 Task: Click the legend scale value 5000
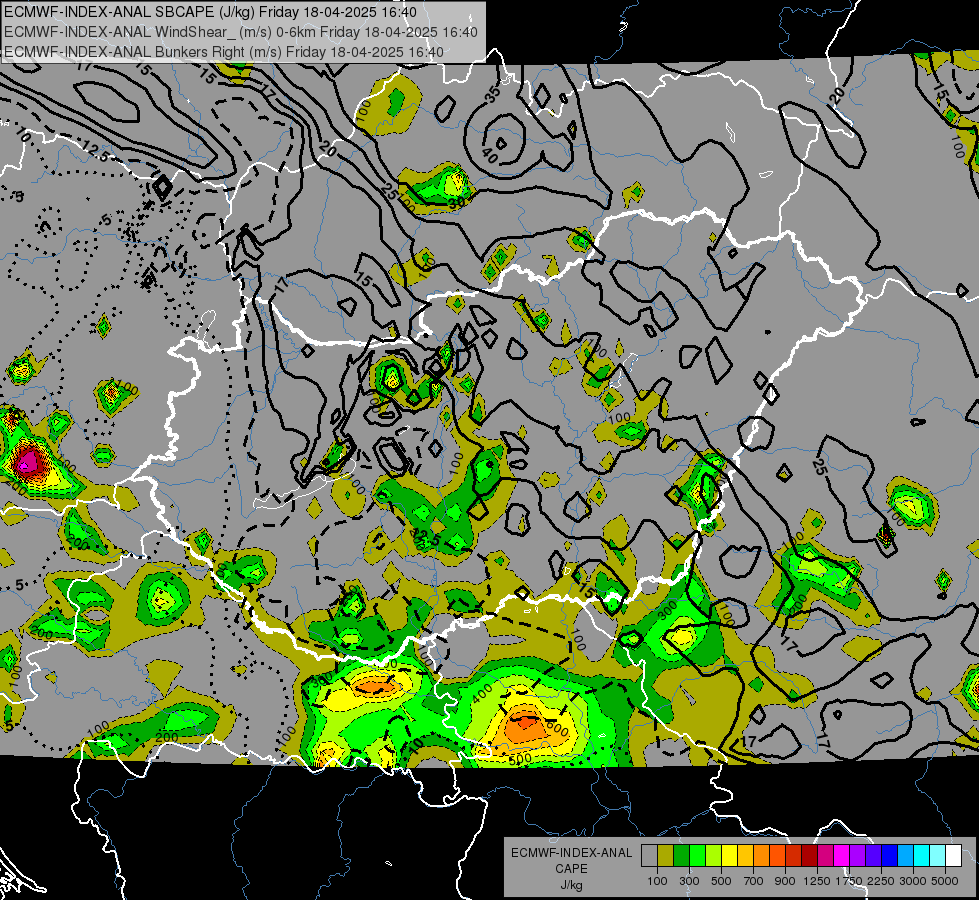945,881
